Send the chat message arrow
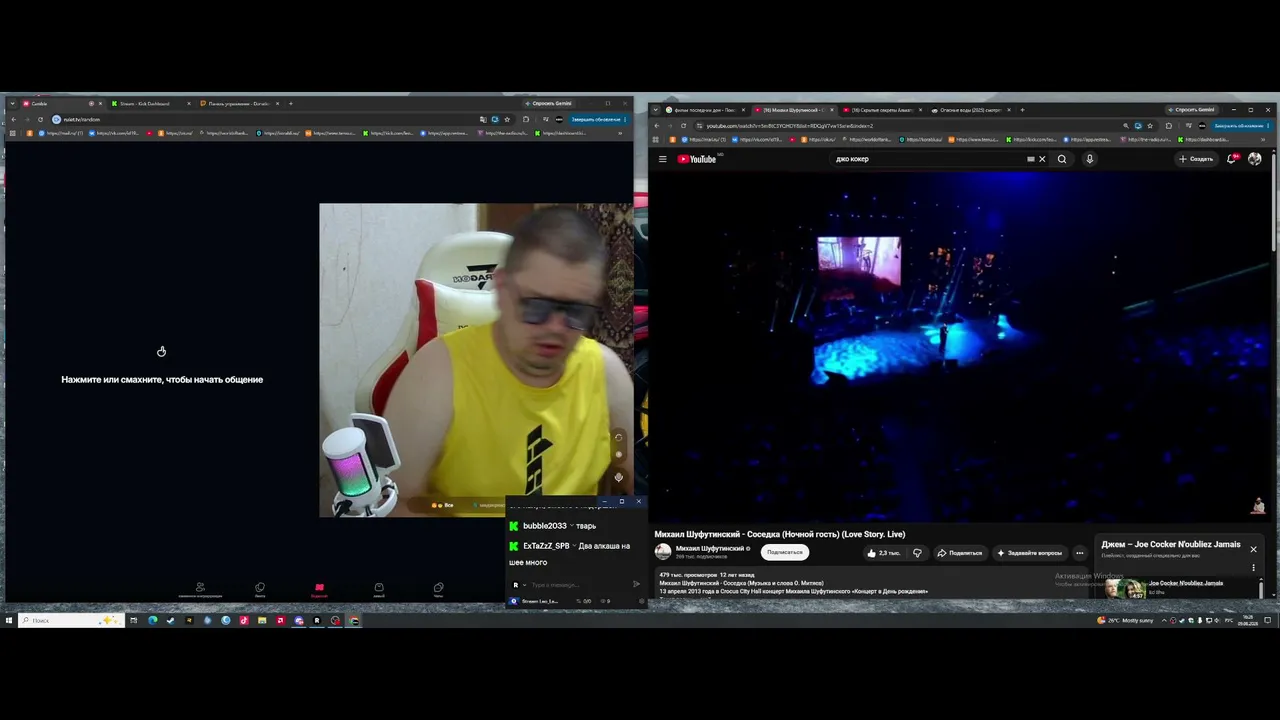This screenshot has width=1280, height=720. (x=636, y=584)
